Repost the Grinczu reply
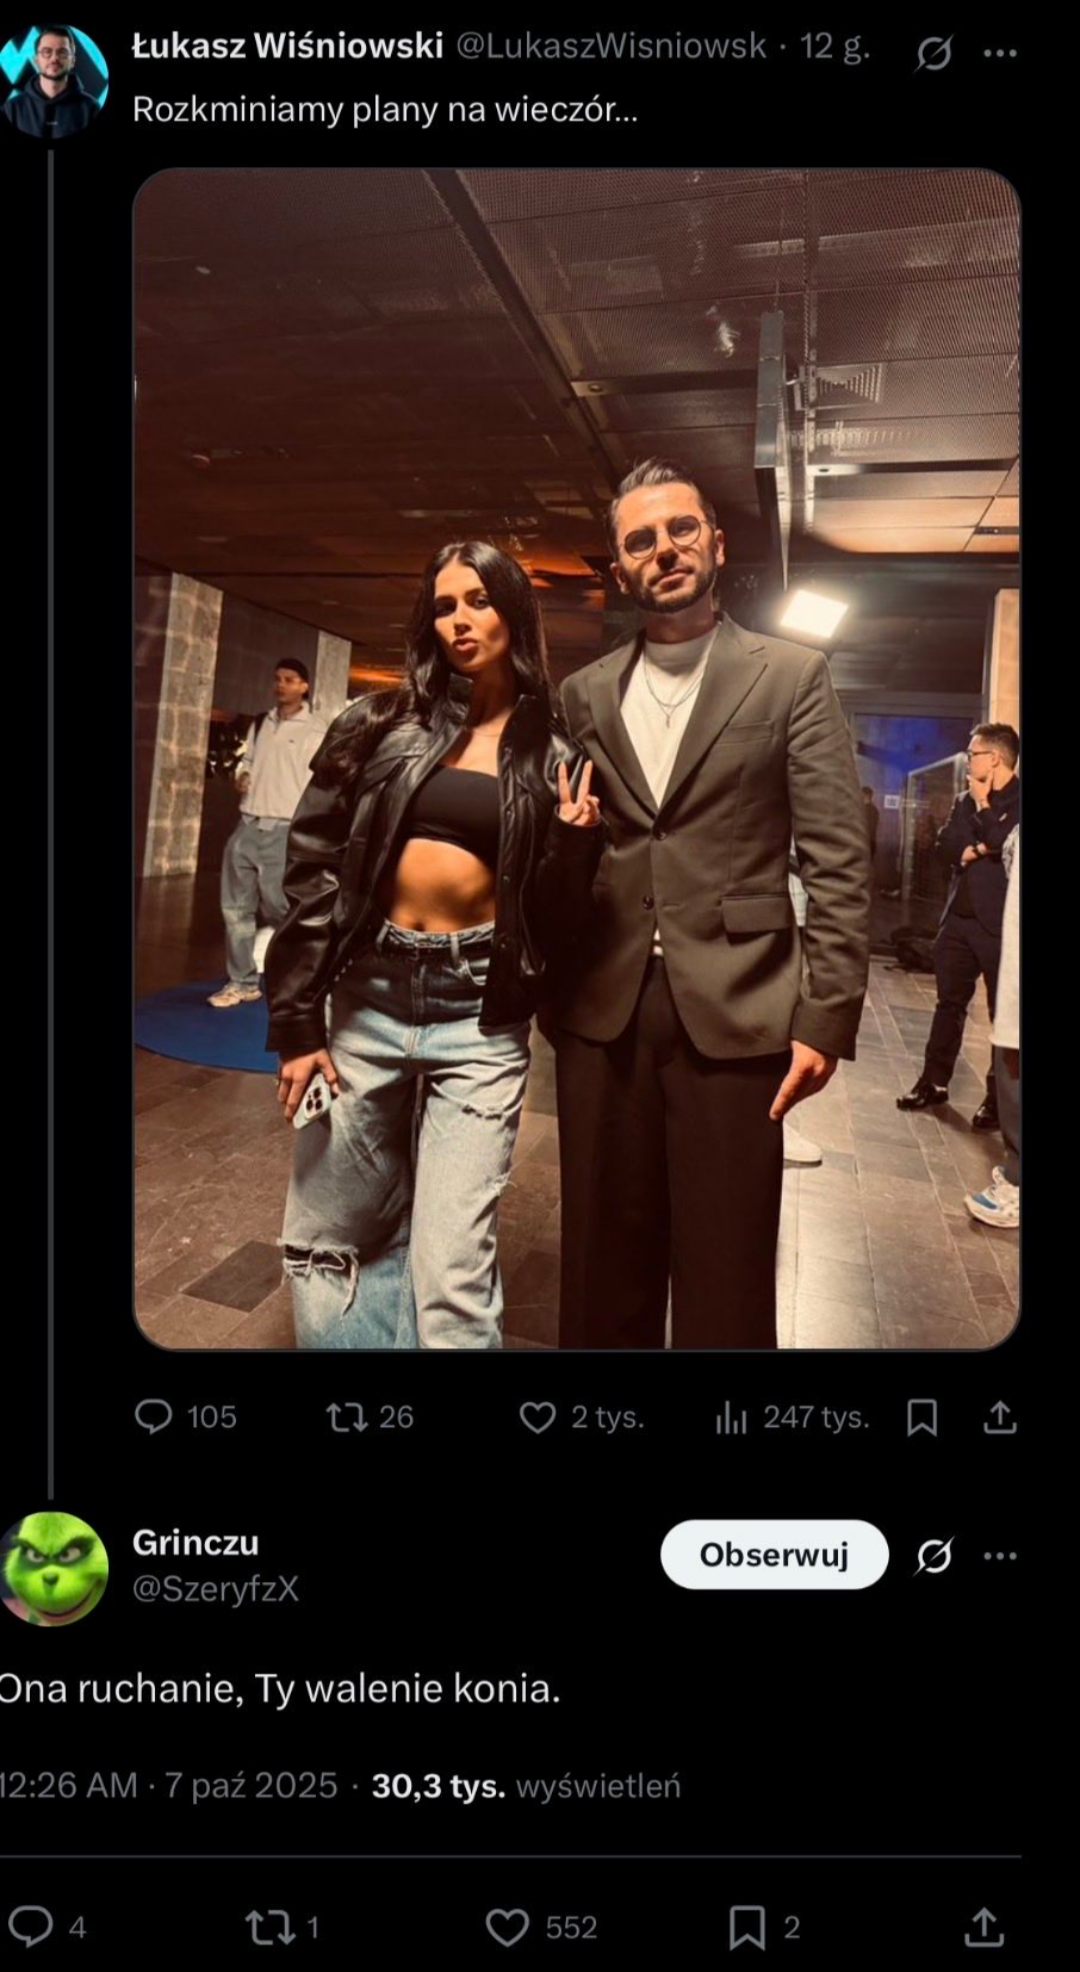Screen dimensions: 1080x1972 pos(268,1926)
